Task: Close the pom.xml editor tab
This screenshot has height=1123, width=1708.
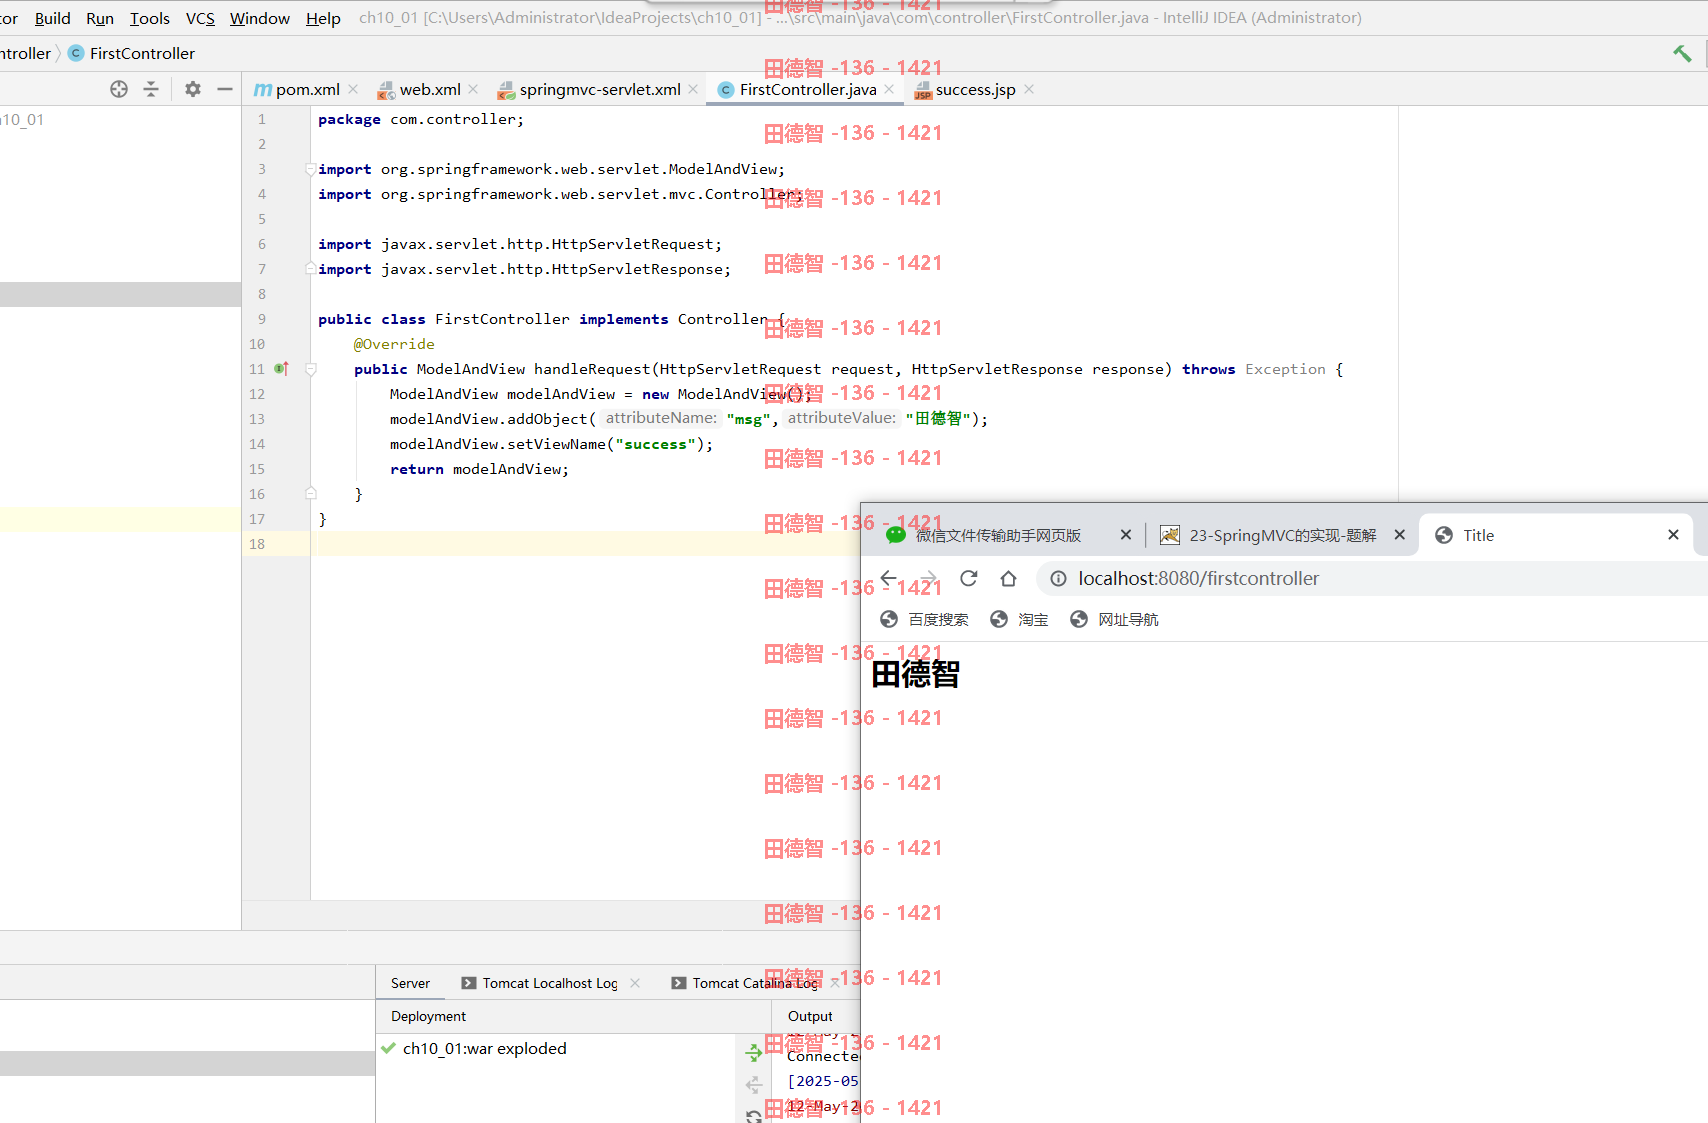Action: click(x=353, y=89)
